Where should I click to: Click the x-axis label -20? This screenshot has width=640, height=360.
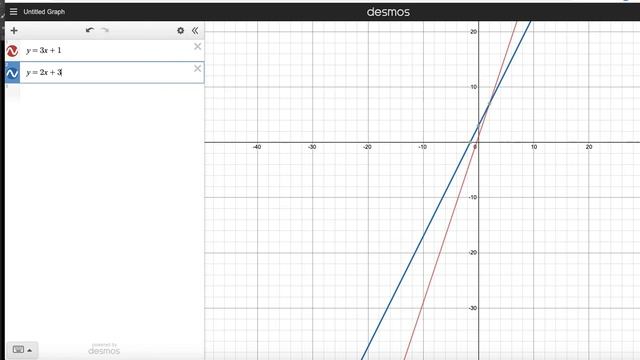click(367, 147)
